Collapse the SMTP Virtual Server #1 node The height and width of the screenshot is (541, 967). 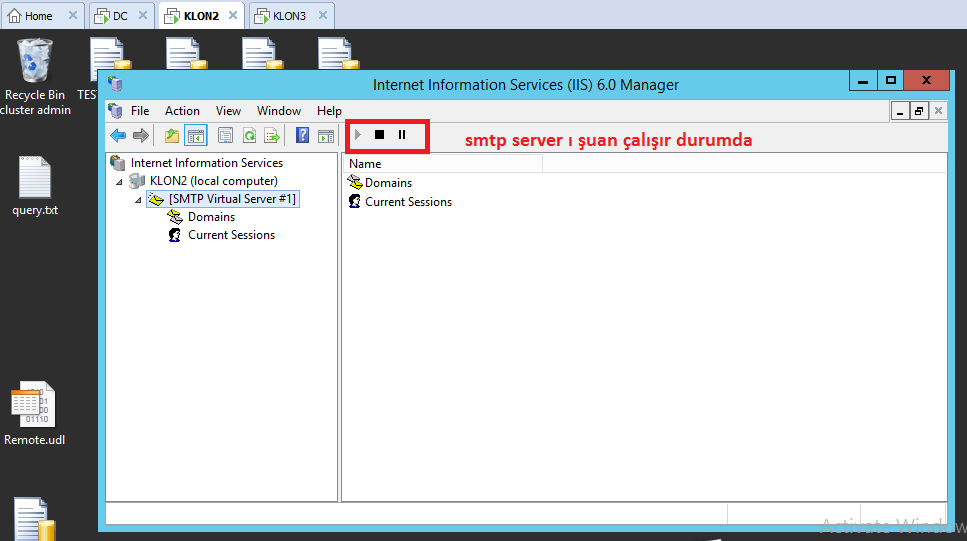pos(137,200)
